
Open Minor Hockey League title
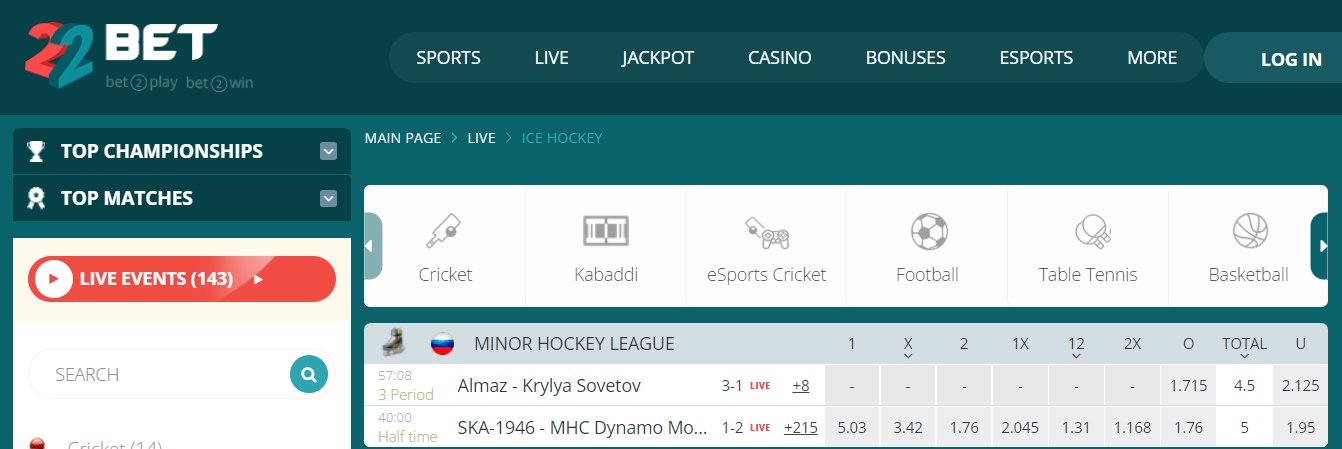pyautogui.click(x=574, y=344)
